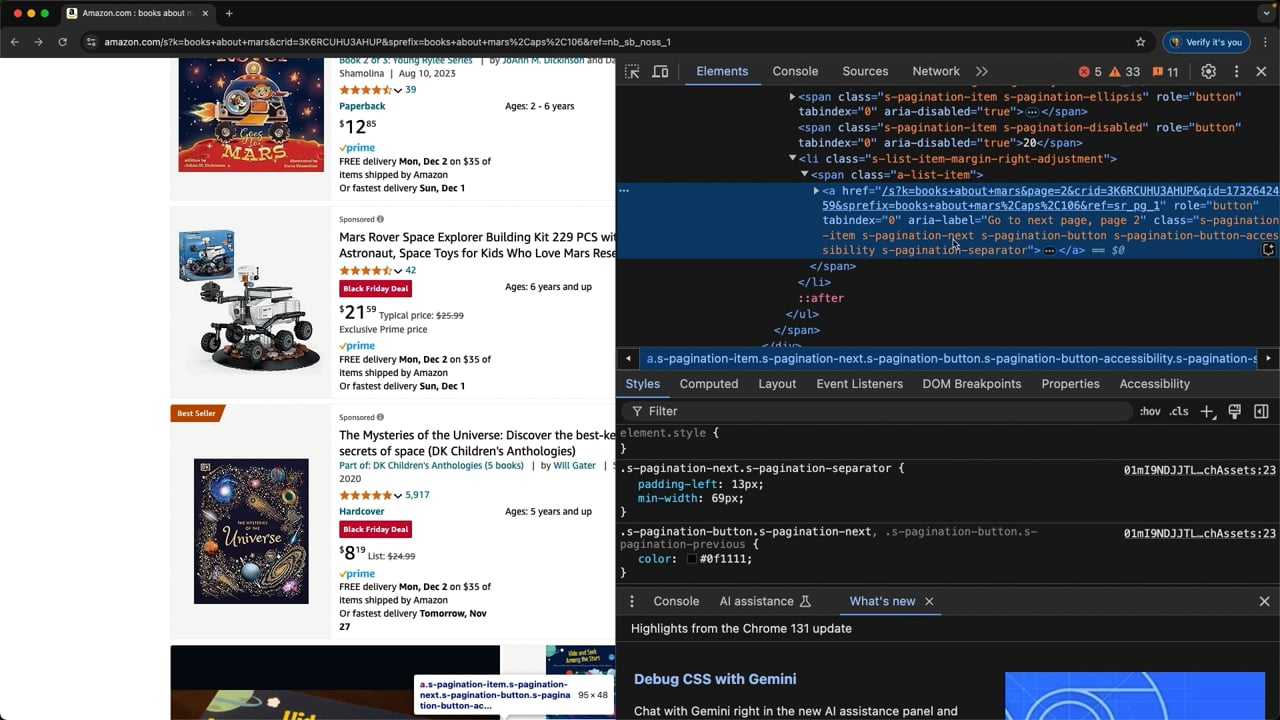Open the Properties tab
The width and height of the screenshot is (1280, 720).
pyautogui.click(x=1070, y=384)
